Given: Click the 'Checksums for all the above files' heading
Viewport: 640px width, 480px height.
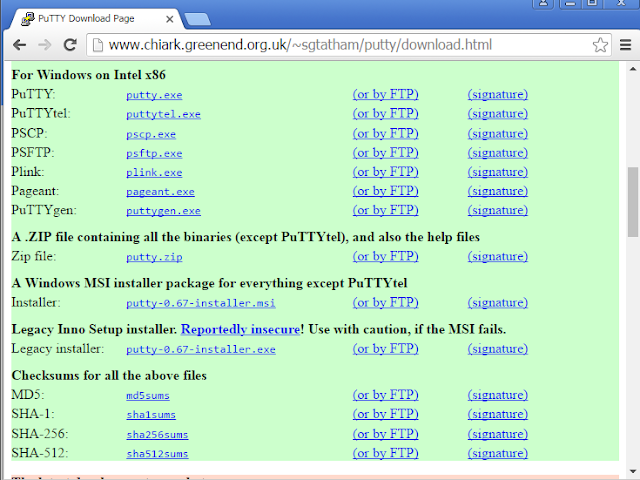Looking at the screenshot, I should tap(109, 375).
